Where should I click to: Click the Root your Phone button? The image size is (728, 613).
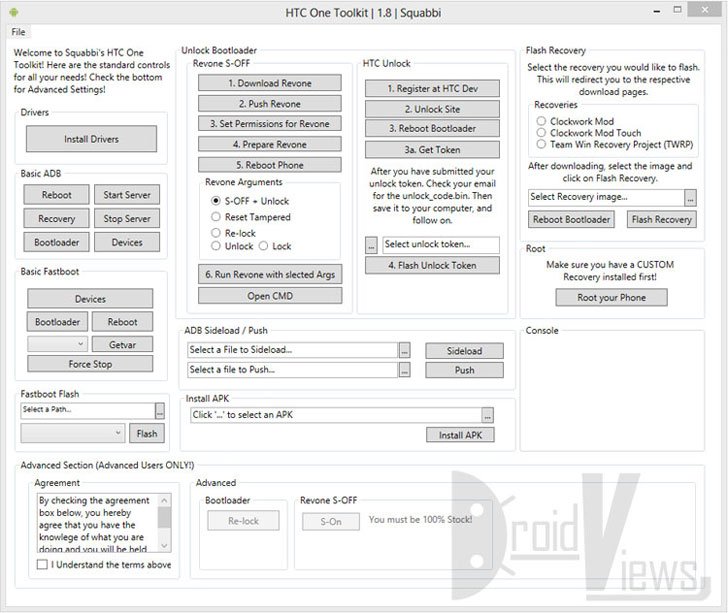611,297
